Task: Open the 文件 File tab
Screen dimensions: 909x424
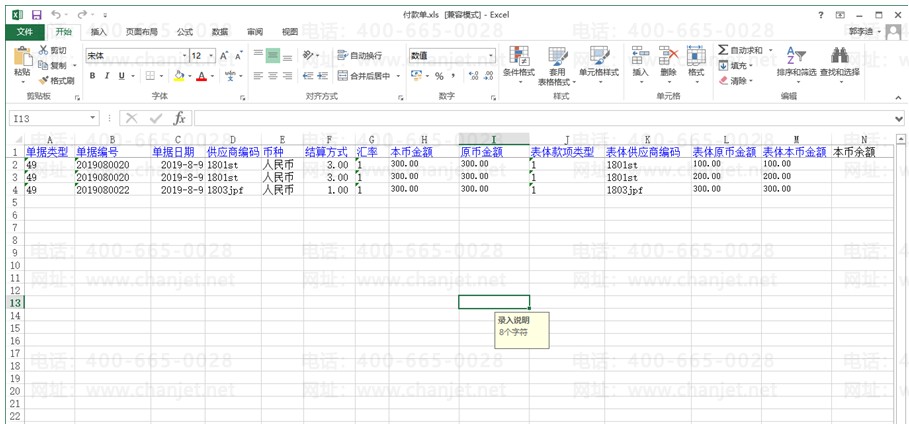Action: click(25, 32)
